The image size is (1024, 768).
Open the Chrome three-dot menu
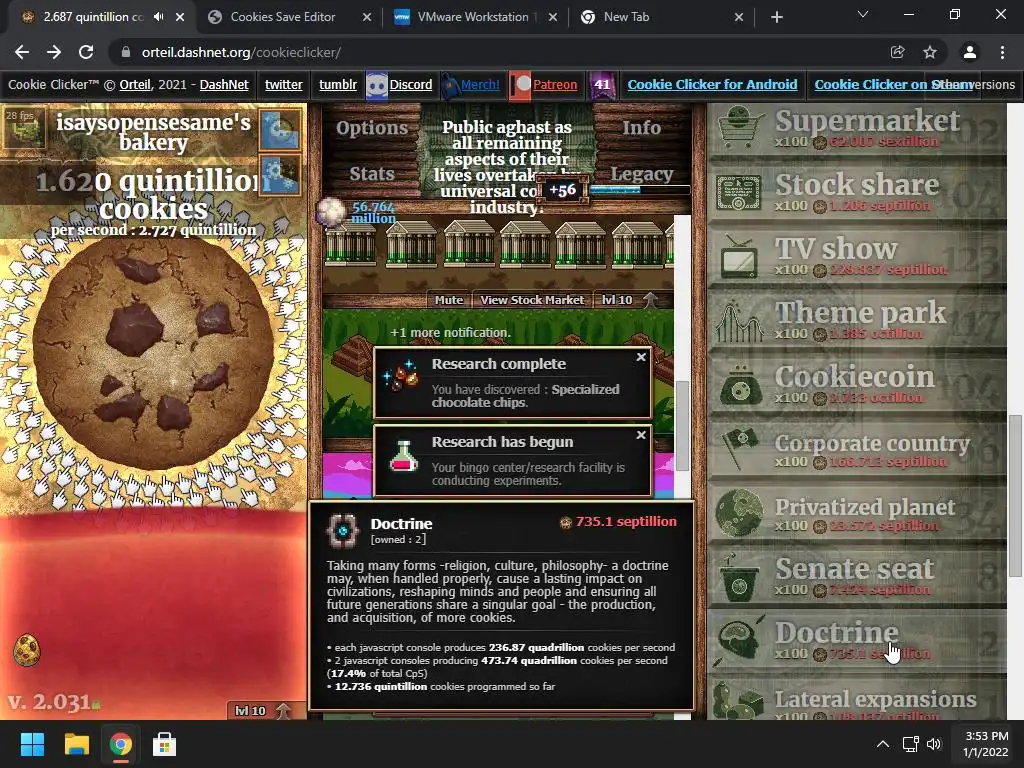click(1002, 52)
